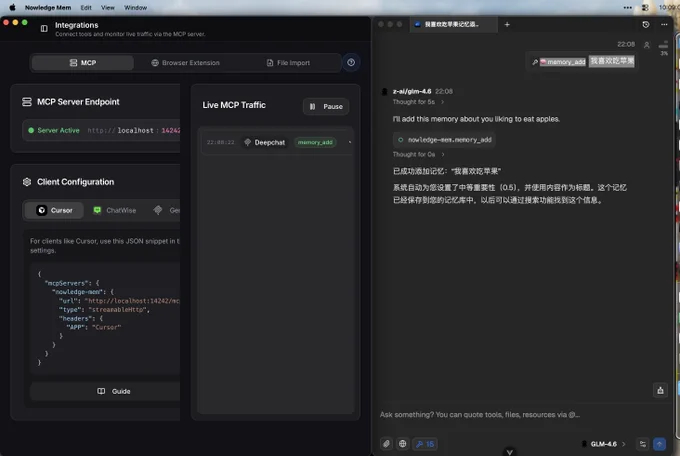
Task: Switch to the File Import tab
Action: 288,63
